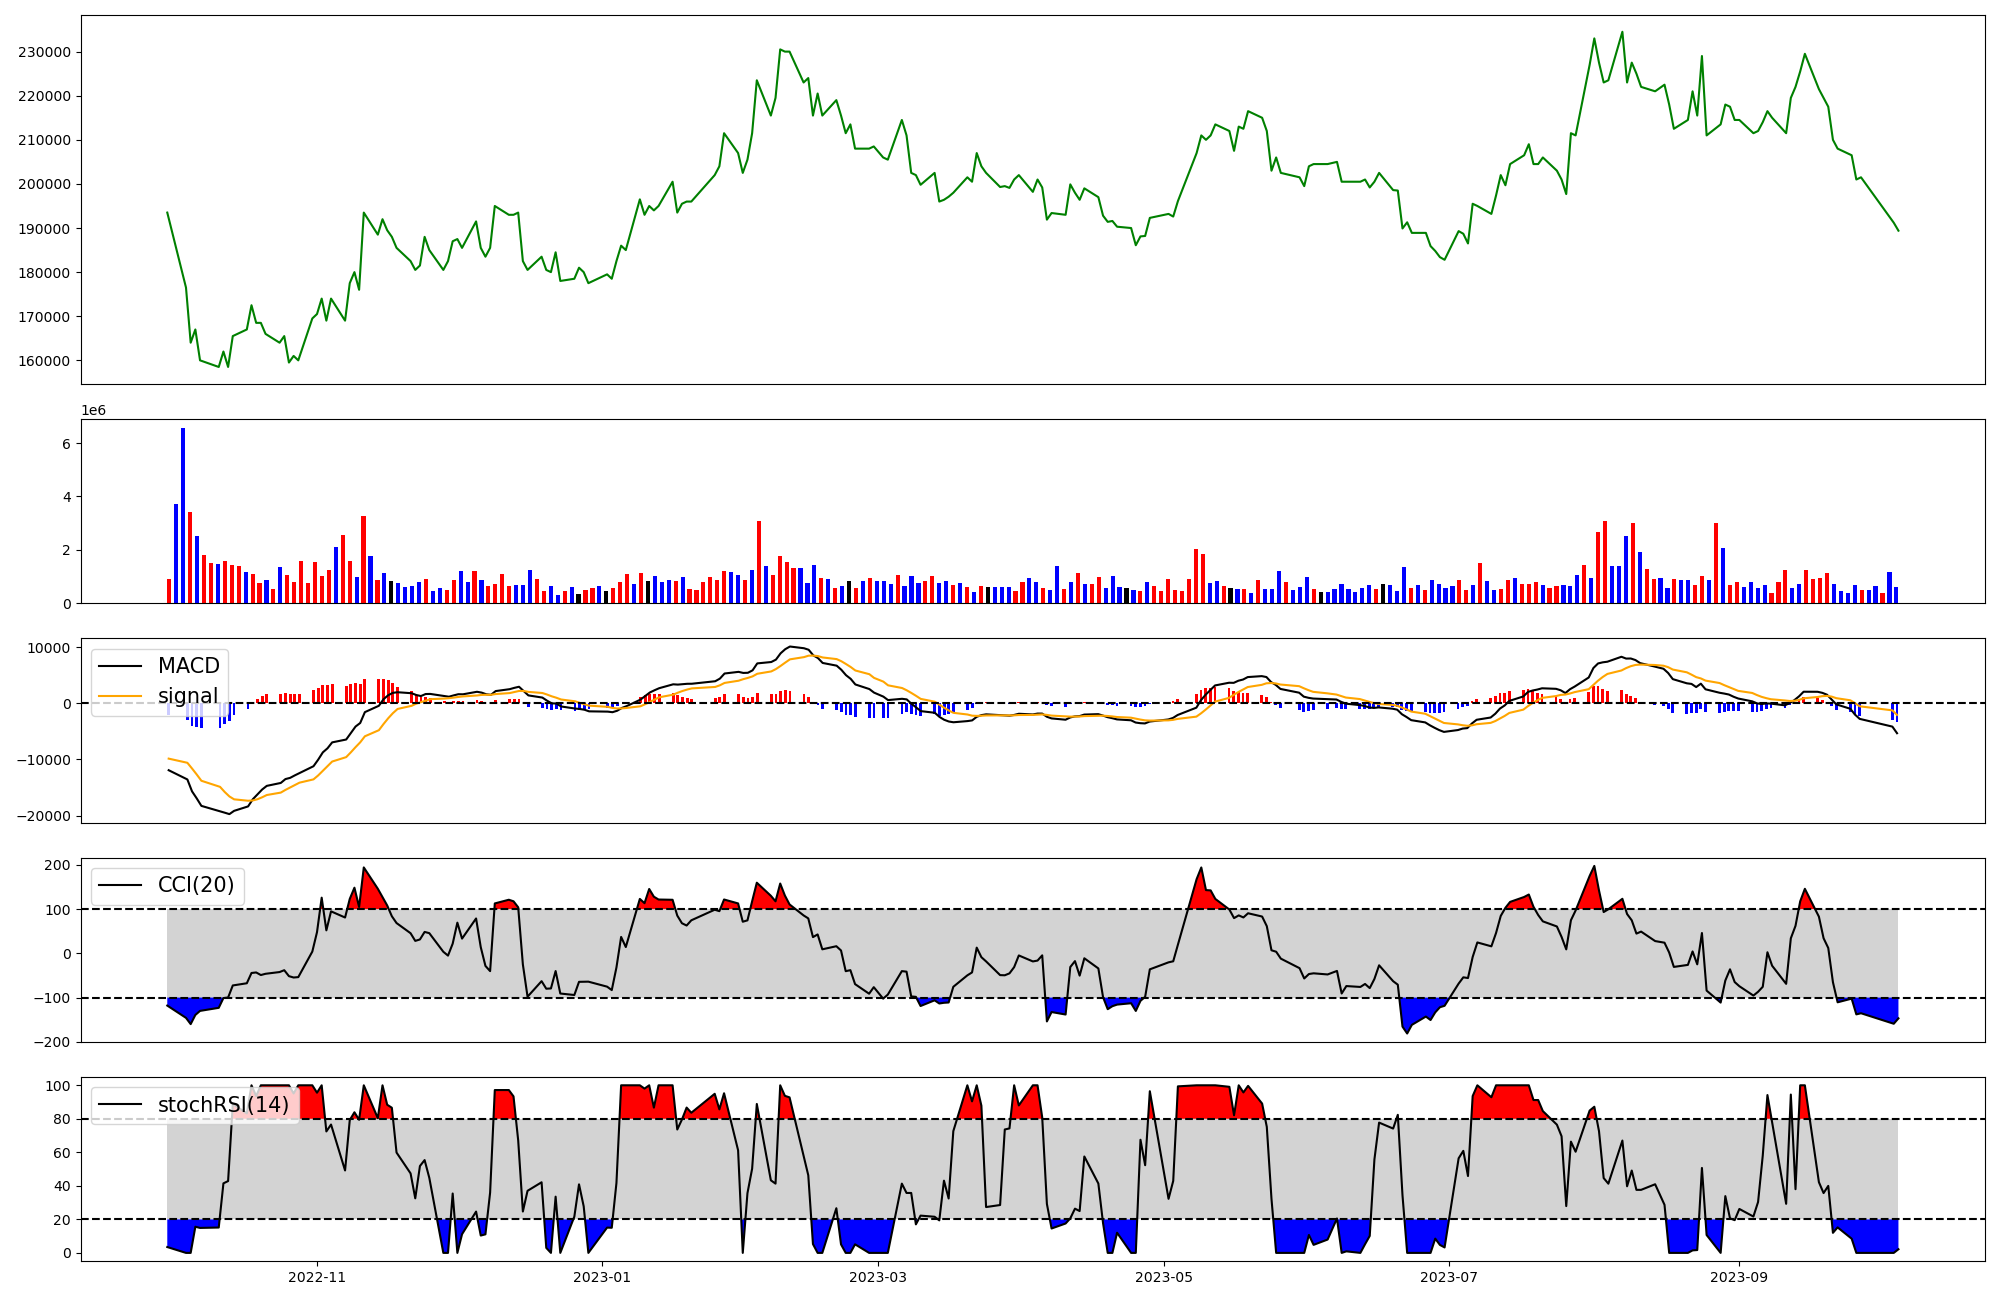Click the 160000 price axis tick label
Viewport: 2000px width, 1300px height.
[x=46, y=361]
